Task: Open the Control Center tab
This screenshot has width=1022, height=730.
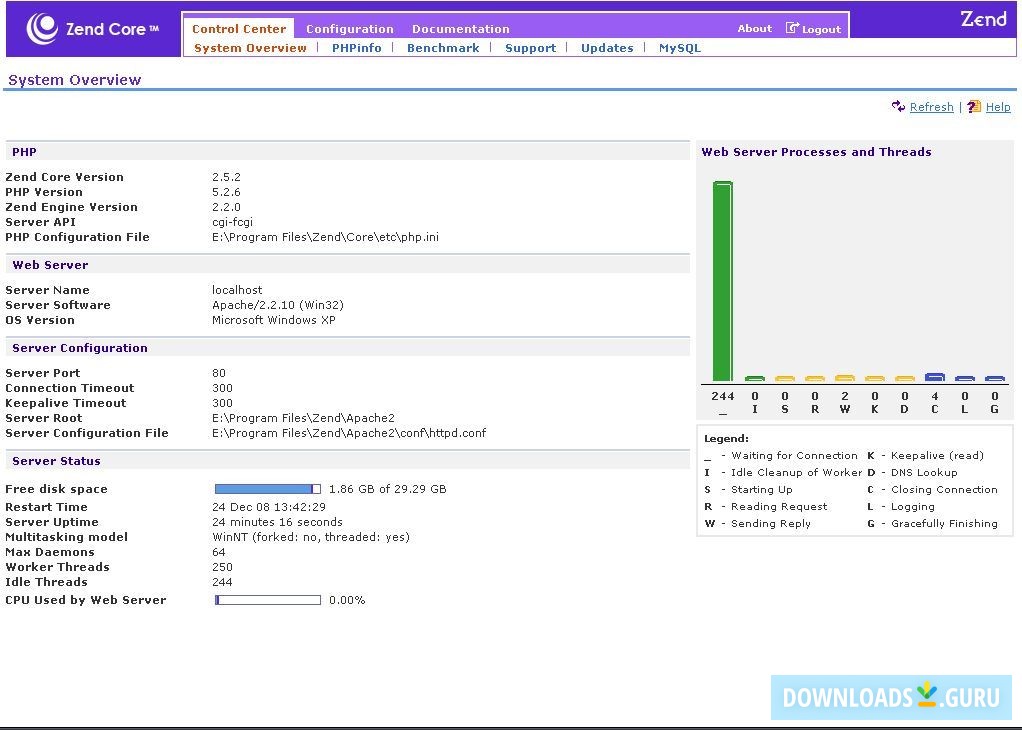Action: tap(239, 29)
